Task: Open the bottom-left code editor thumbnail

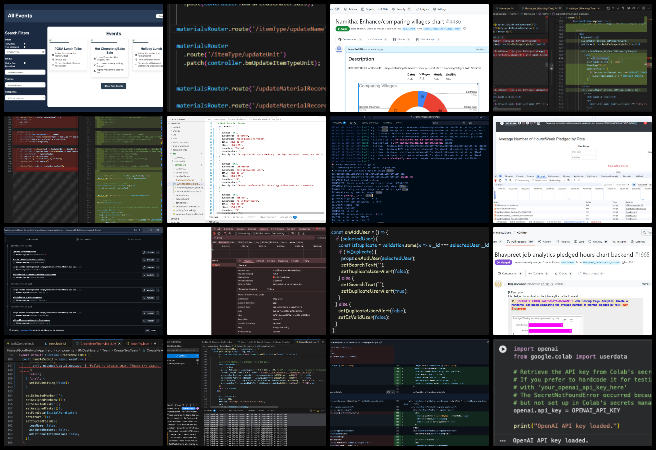Action: [x=83, y=393]
